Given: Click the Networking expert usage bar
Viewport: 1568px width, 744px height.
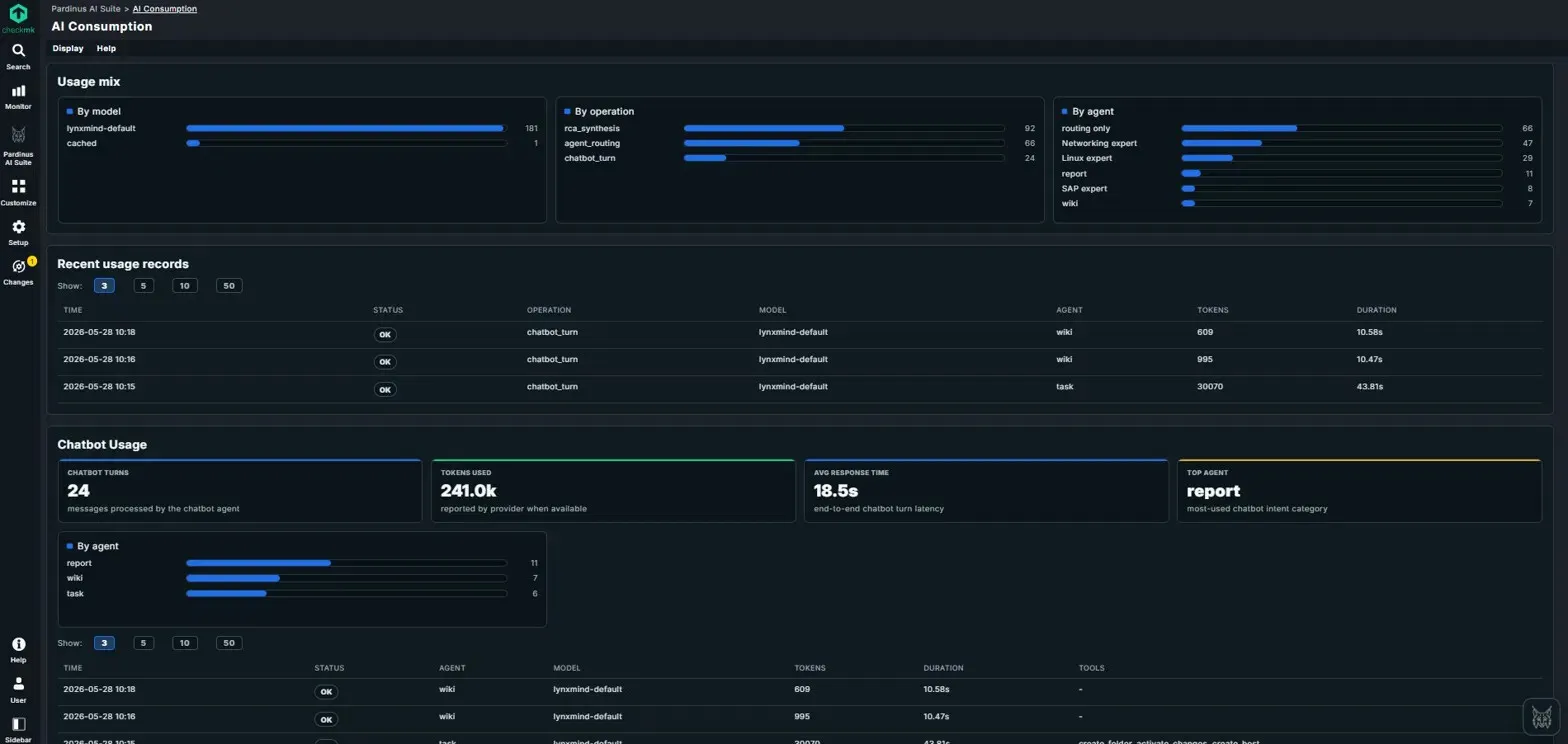Looking at the screenshot, I should tap(1342, 143).
